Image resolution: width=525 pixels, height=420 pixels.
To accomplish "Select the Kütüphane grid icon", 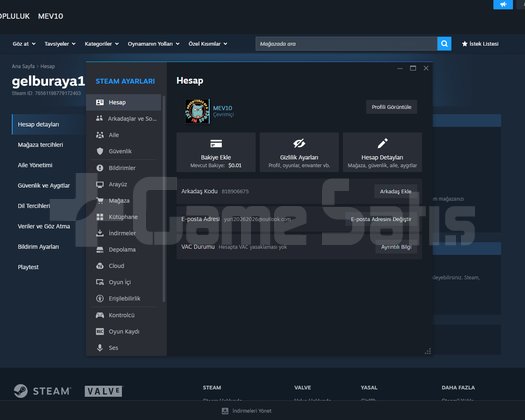I will pyautogui.click(x=100, y=217).
